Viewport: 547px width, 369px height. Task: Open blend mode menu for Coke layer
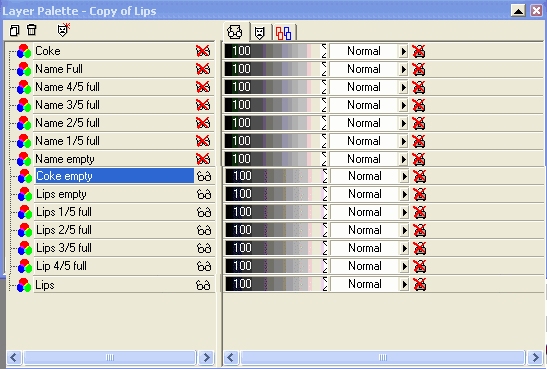[403, 51]
